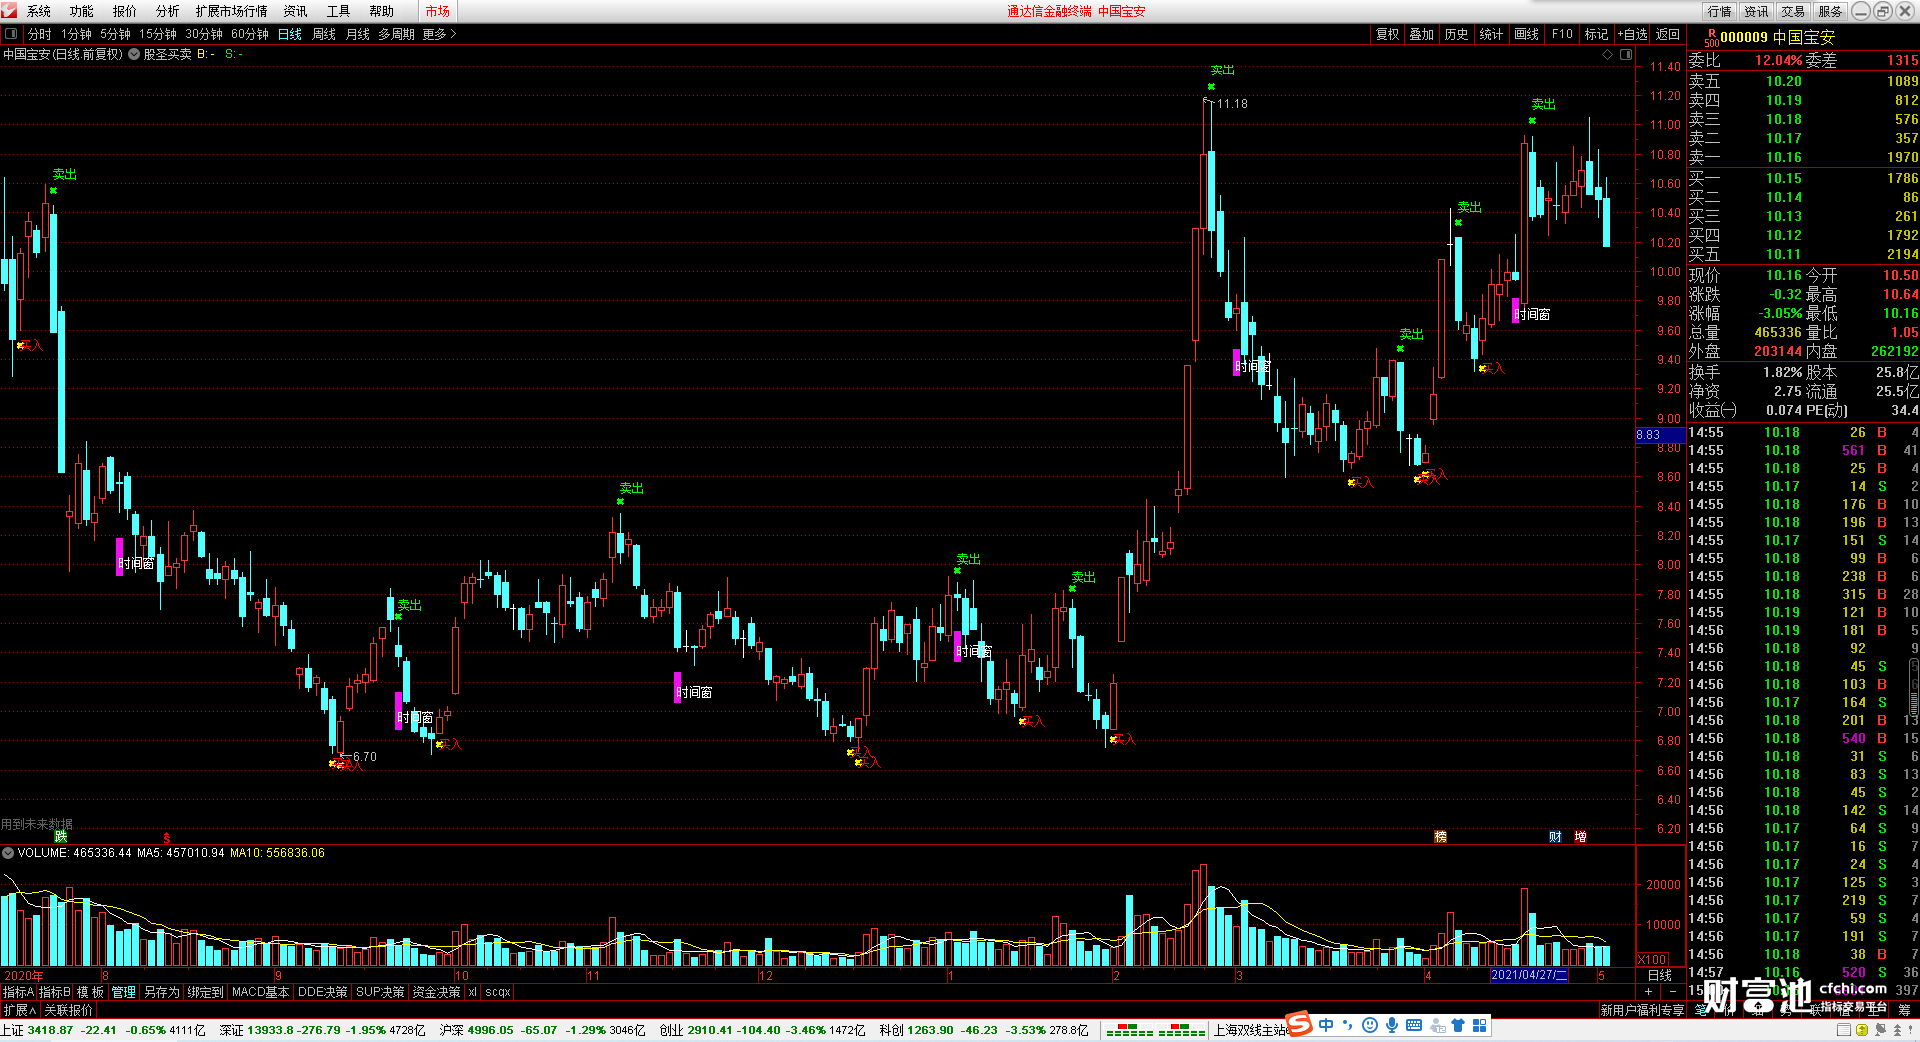
Task: Click the 交易 trading button
Action: [x=1794, y=11]
